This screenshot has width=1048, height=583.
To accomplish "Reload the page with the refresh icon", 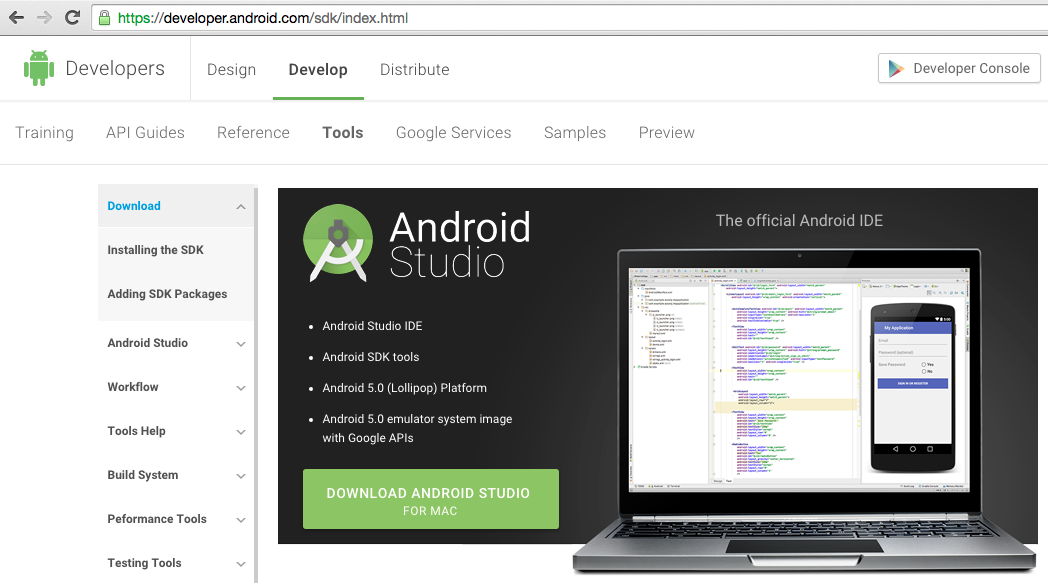I will (x=72, y=17).
